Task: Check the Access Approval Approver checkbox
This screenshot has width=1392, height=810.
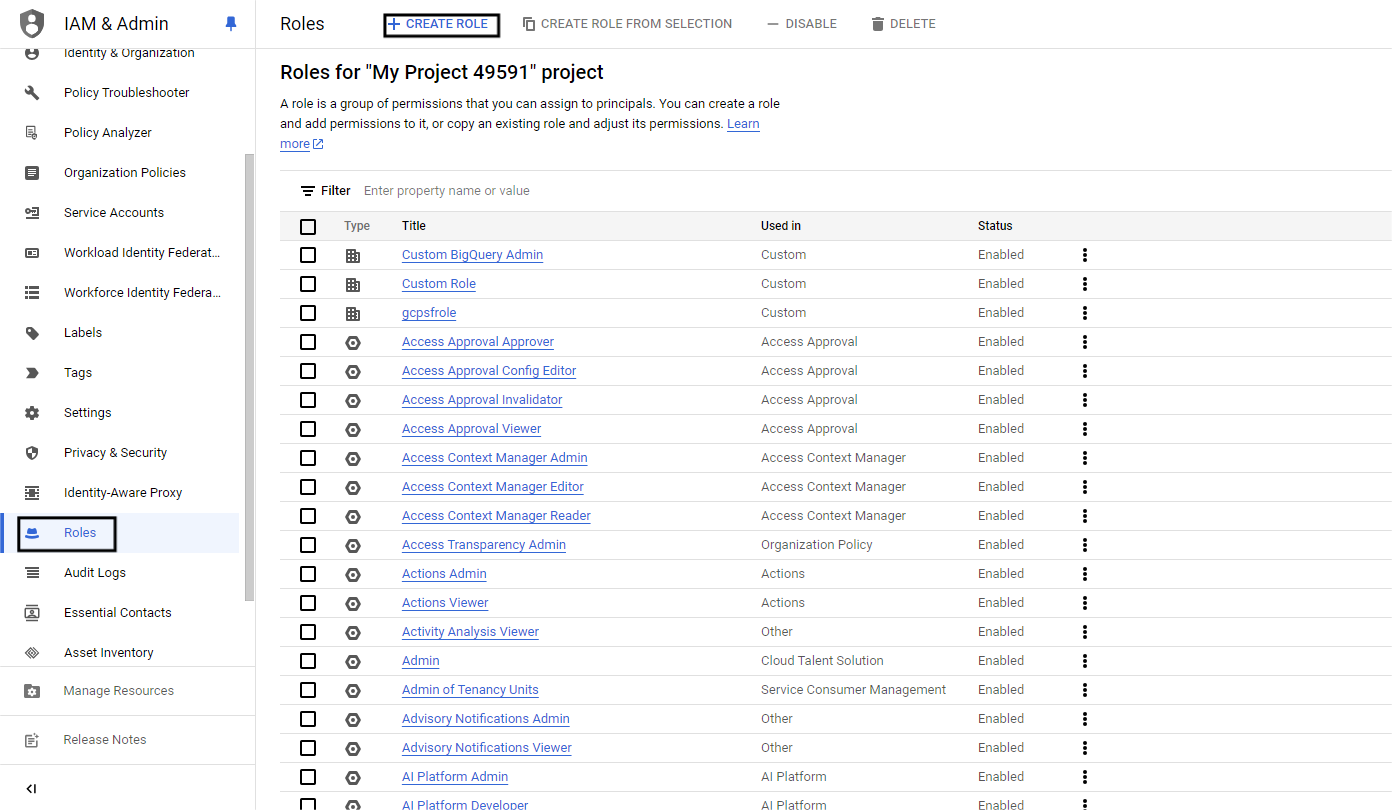Action: (308, 342)
